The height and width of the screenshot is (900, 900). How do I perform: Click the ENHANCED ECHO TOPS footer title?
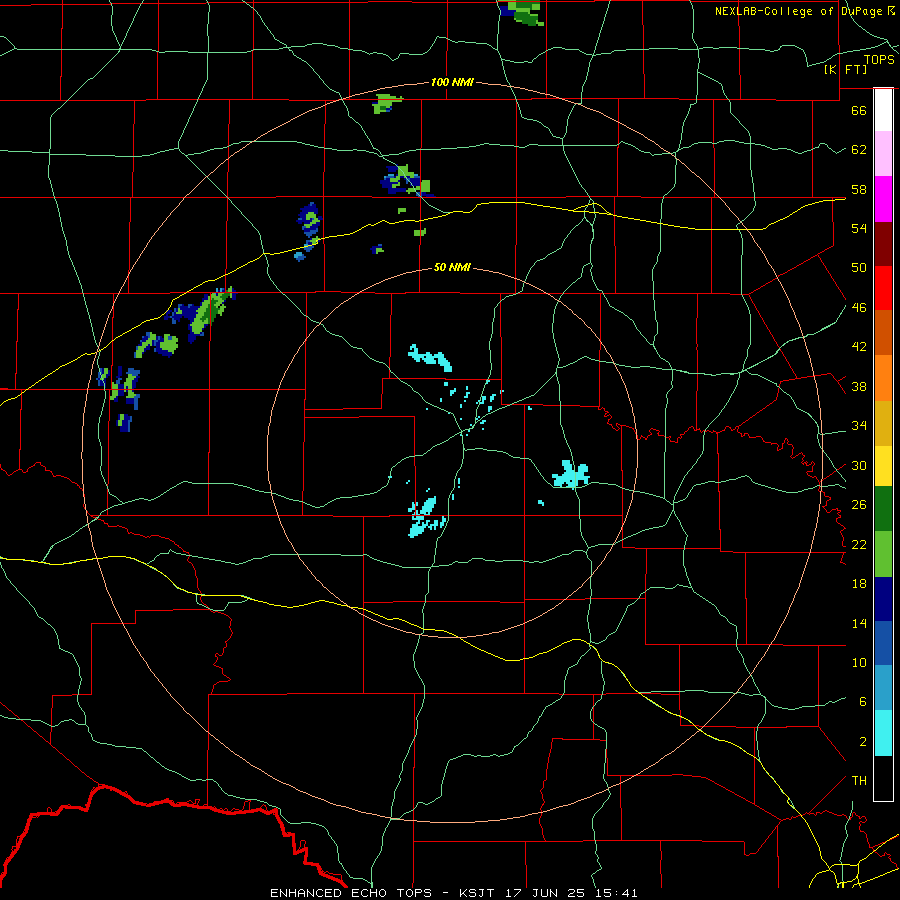tap(351, 893)
